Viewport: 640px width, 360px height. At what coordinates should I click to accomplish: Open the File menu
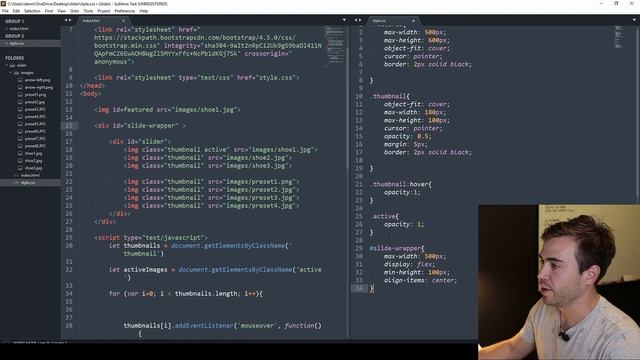pyautogui.click(x=5, y=11)
